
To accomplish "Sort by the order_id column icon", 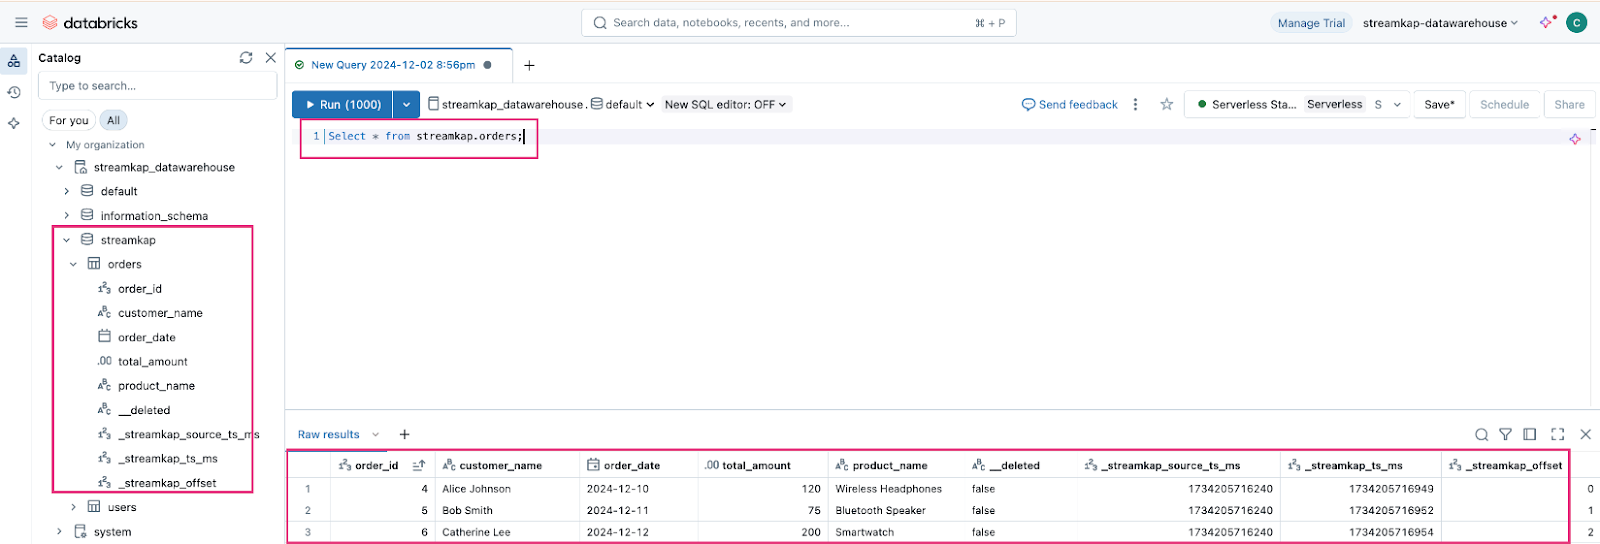I will click(x=419, y=465).
